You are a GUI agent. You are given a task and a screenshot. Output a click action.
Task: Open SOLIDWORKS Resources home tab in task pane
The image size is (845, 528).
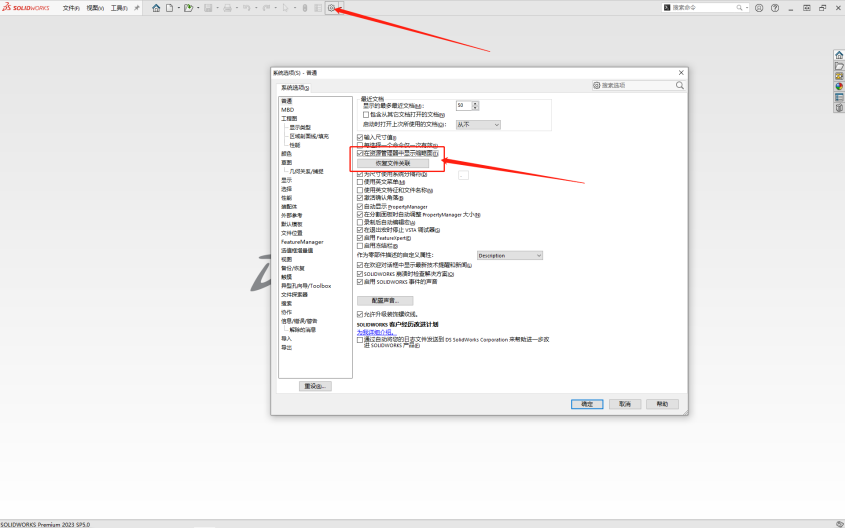(x=839, y=55)
